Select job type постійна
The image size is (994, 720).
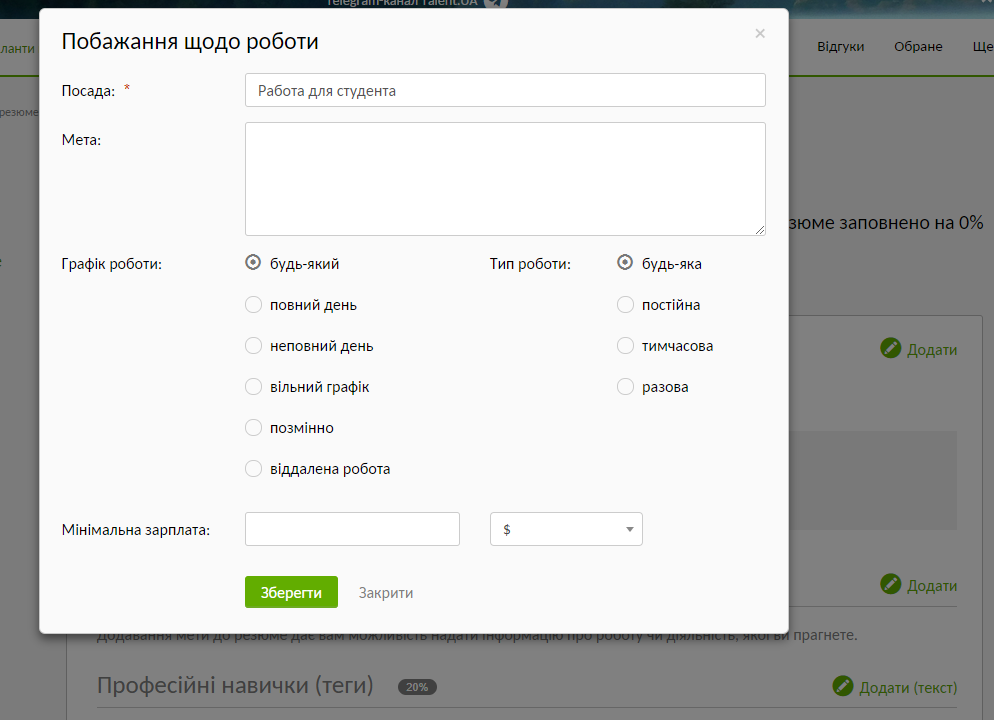pos(625,305)
